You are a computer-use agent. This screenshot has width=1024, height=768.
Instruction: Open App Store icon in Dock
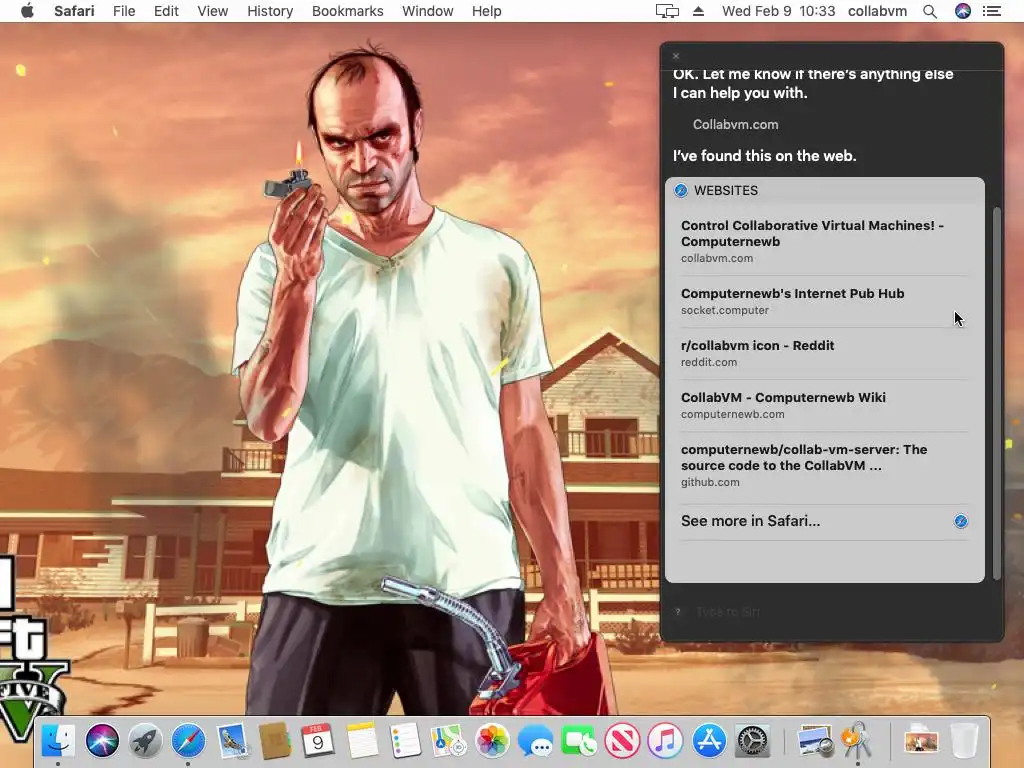tap(709, 741)
